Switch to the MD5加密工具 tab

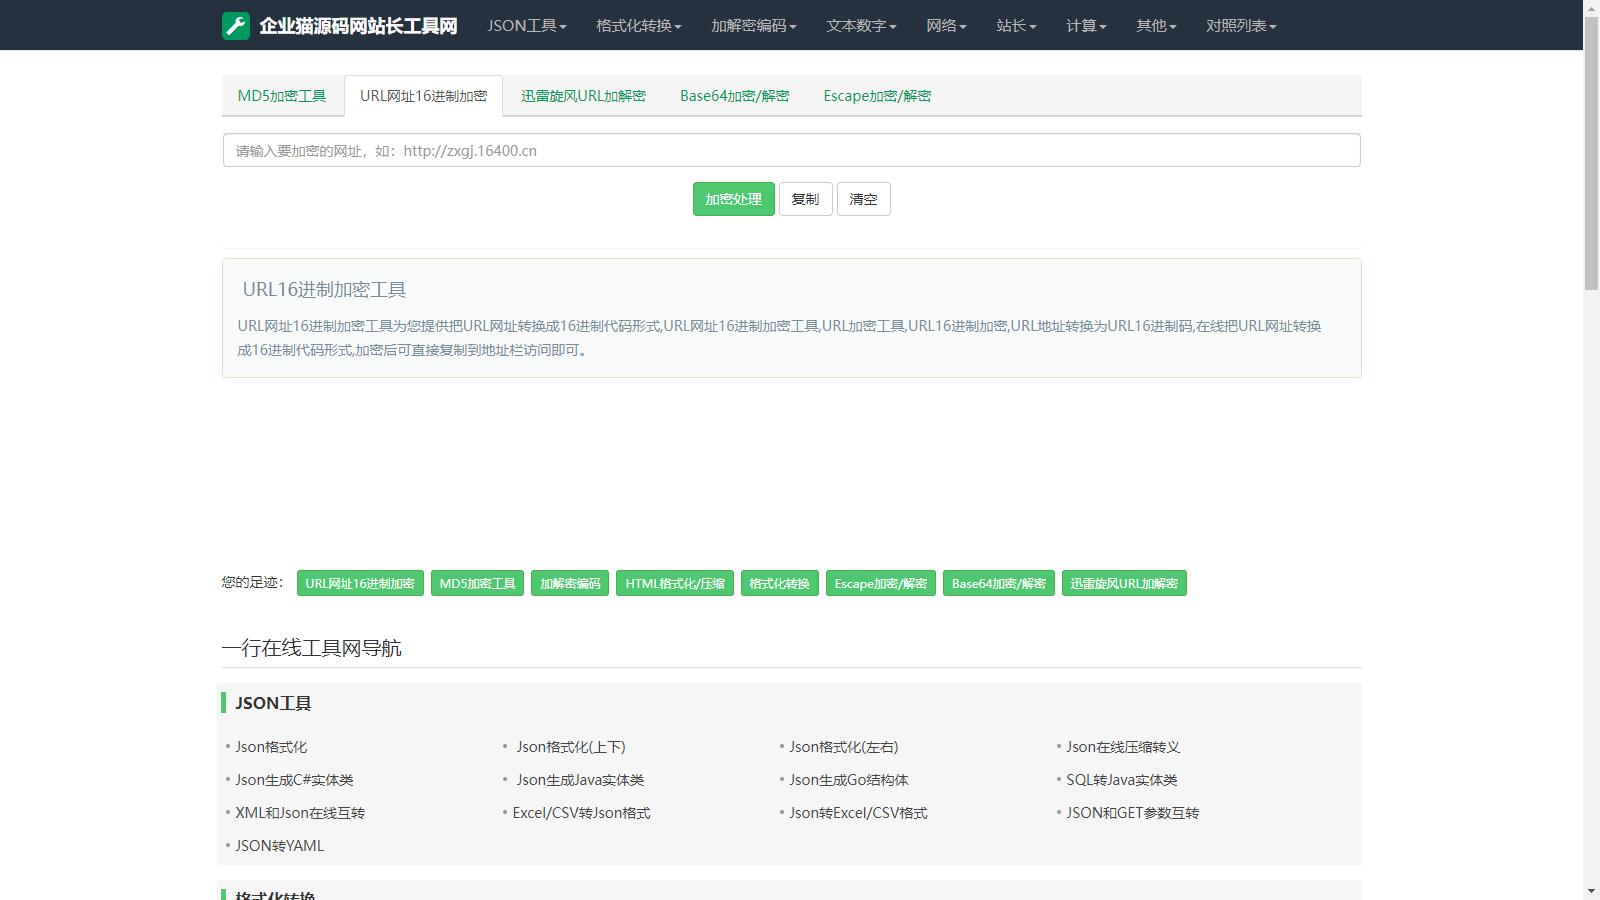pyautogui.click(x=282, y=96)
